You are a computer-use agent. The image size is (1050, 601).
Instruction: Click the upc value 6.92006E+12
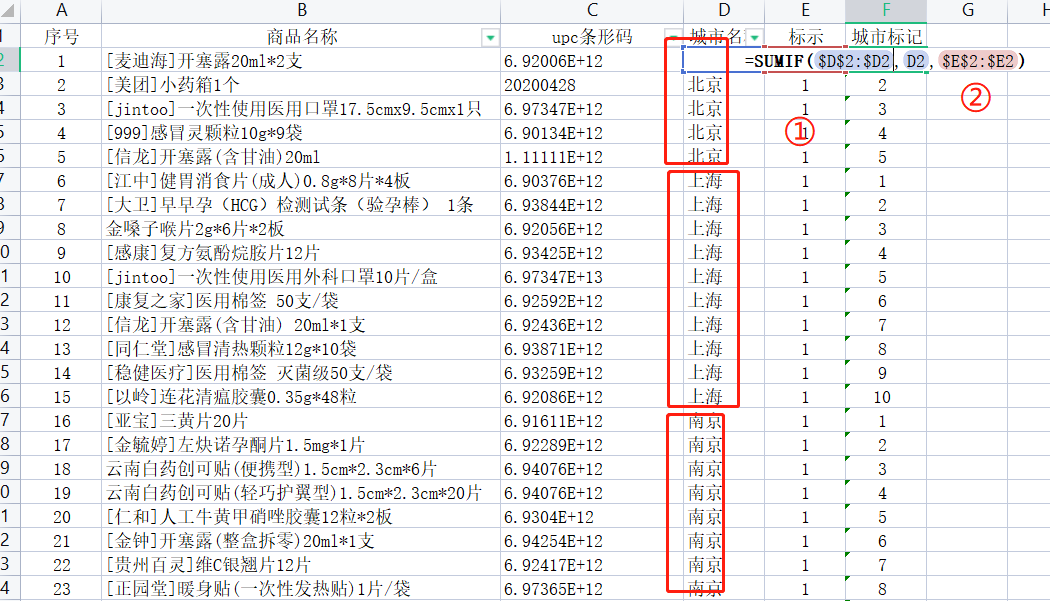tap(554, 62)
